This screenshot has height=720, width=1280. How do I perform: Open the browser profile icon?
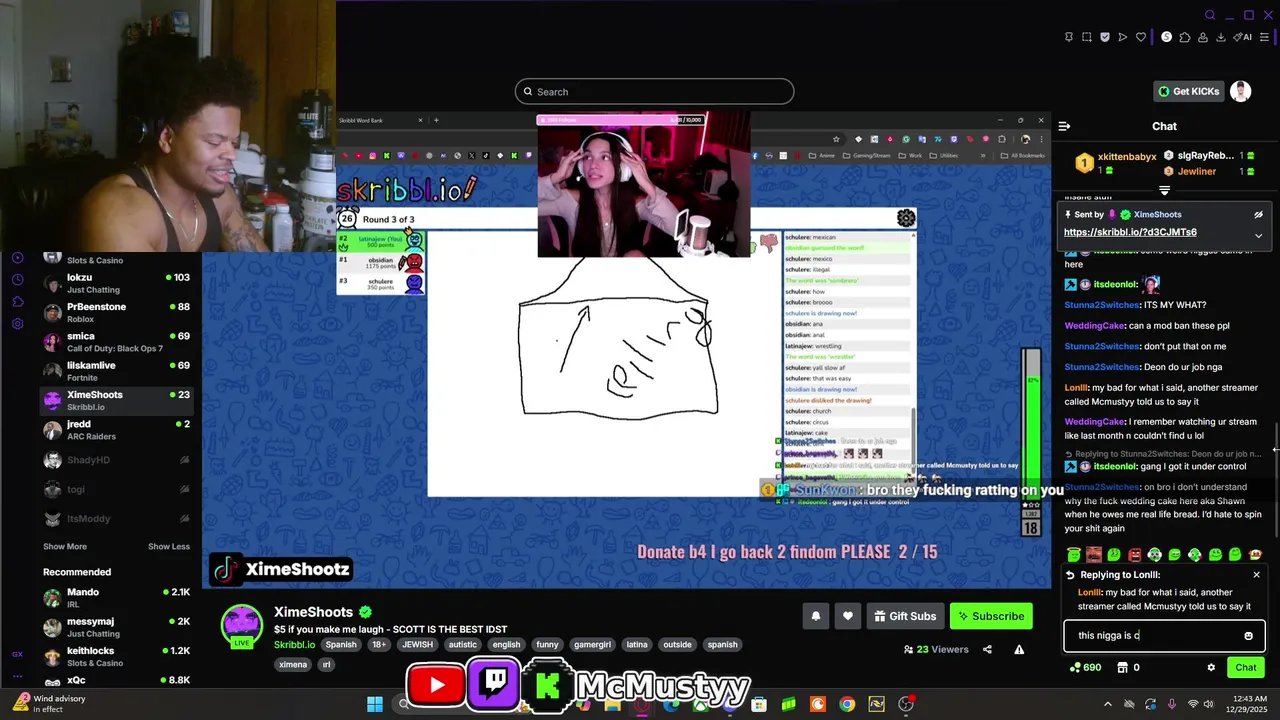(x=1203, y=37)
